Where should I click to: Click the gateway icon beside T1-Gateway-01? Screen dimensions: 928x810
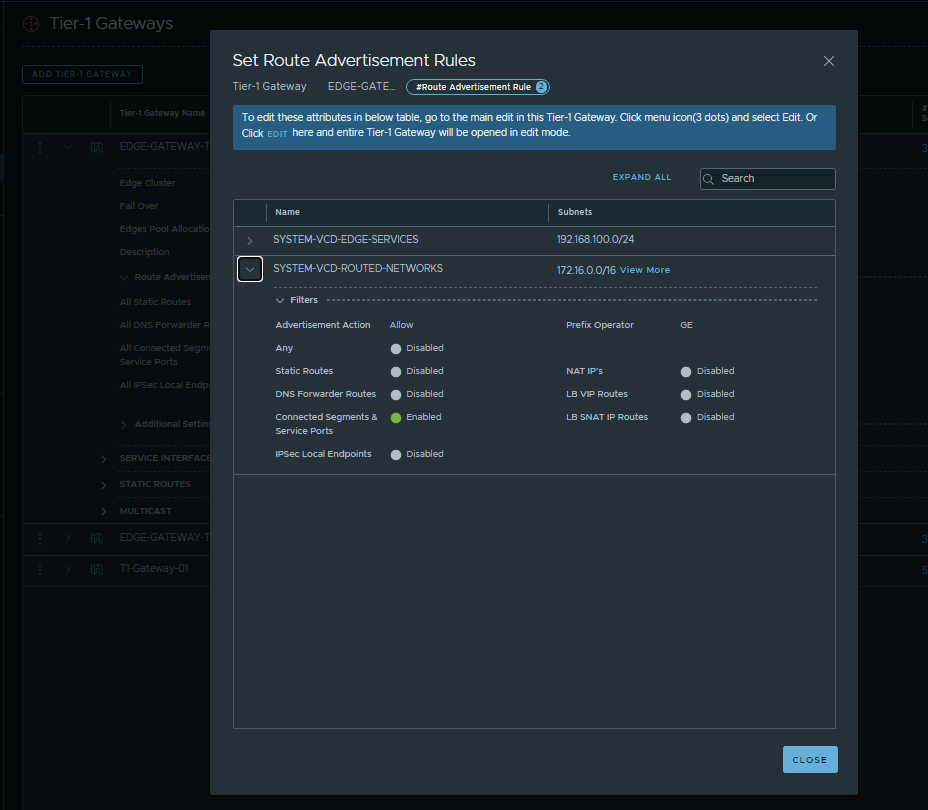point(97,569)
